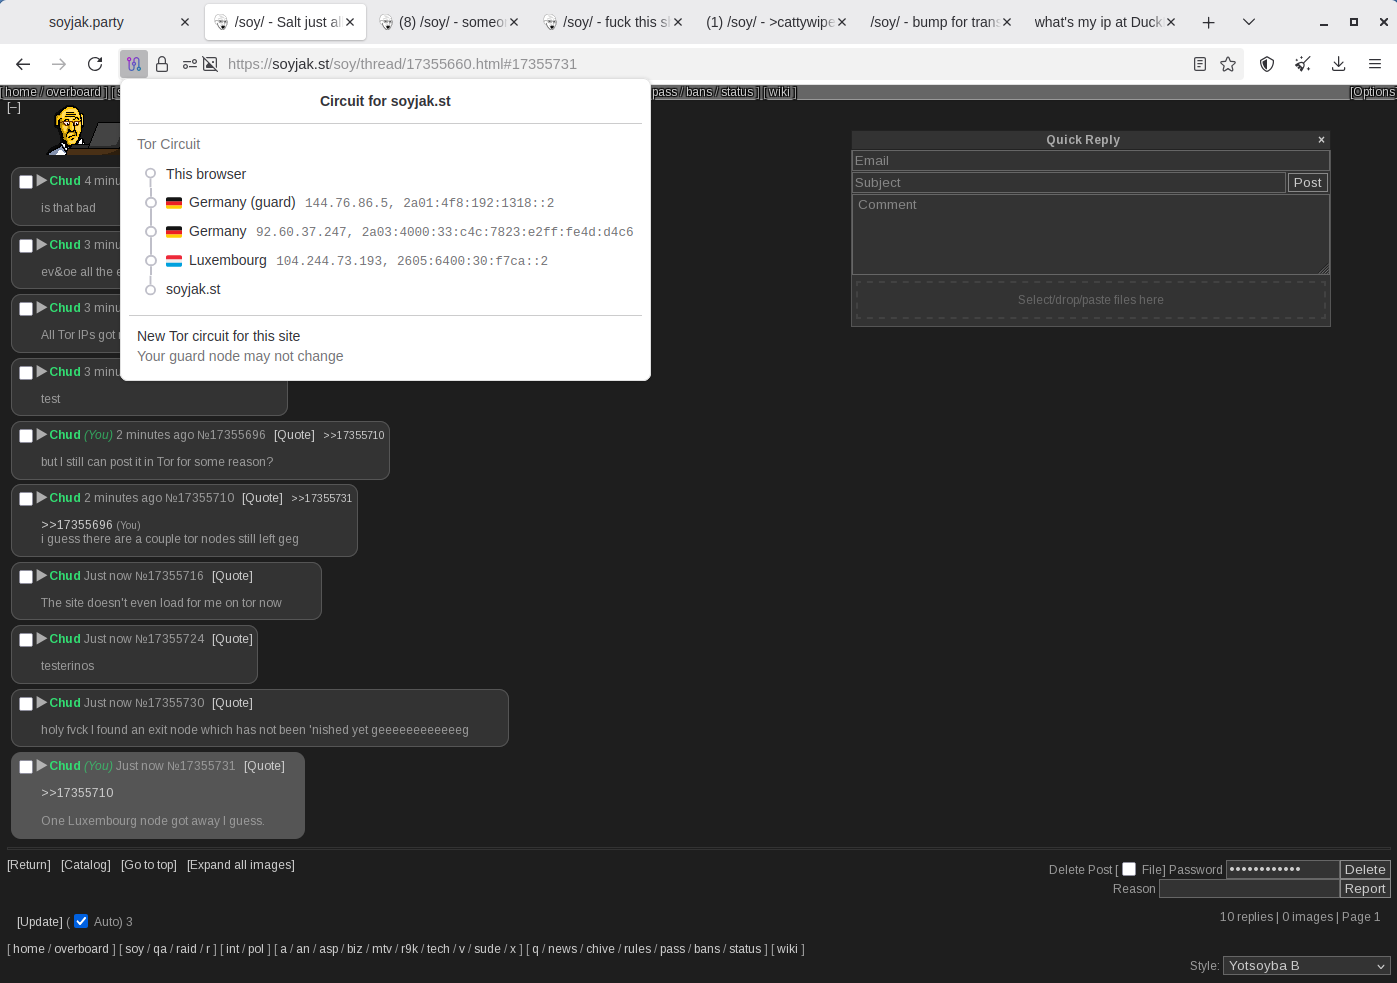Enable the delete File only checkbox

(1129, 869)
